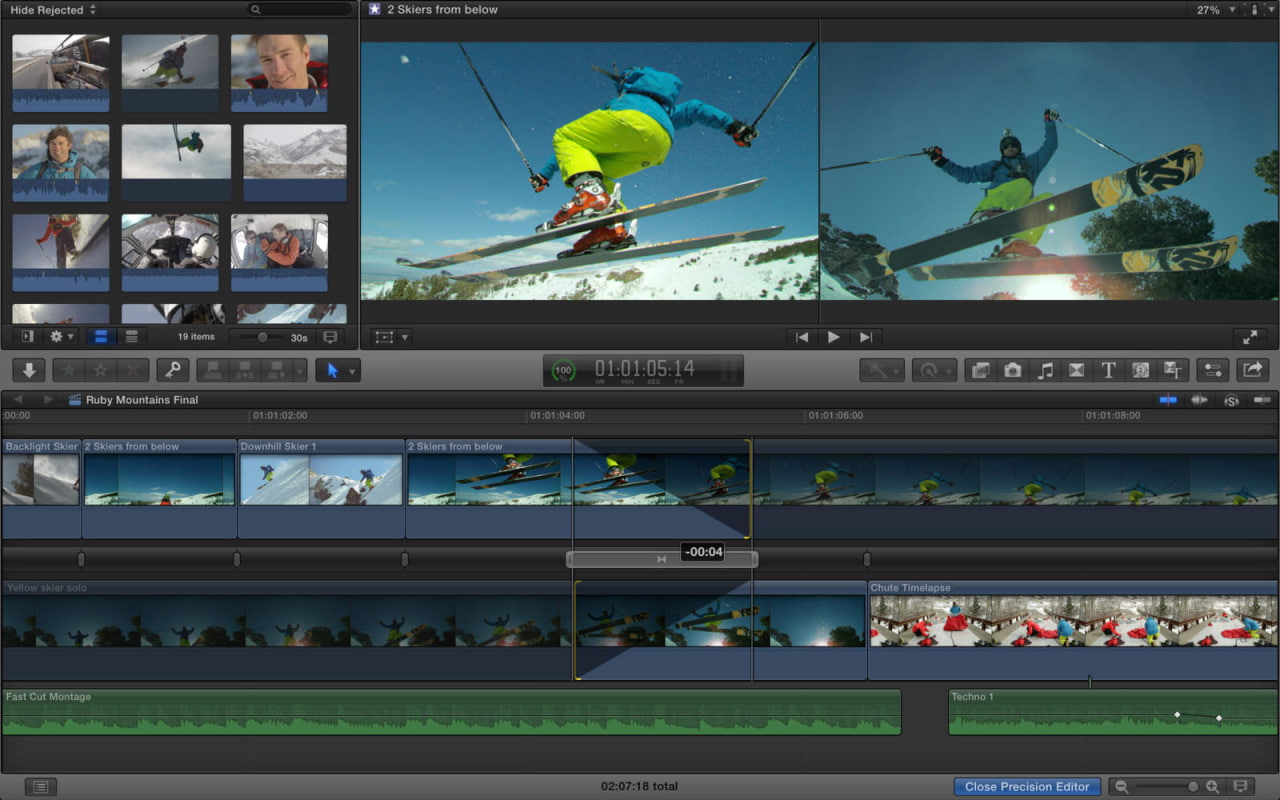The image size is (1280, 800).
Task: Select the Arrow selection tool
Action: point(333,370)
